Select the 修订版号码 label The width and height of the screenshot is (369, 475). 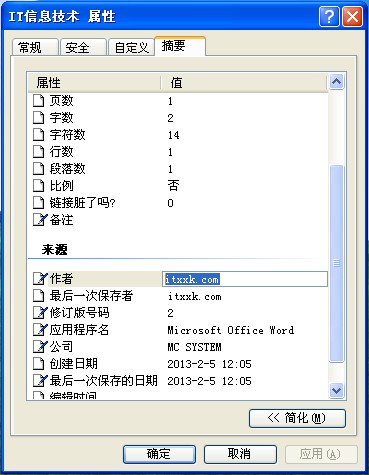tap(79, 313)
